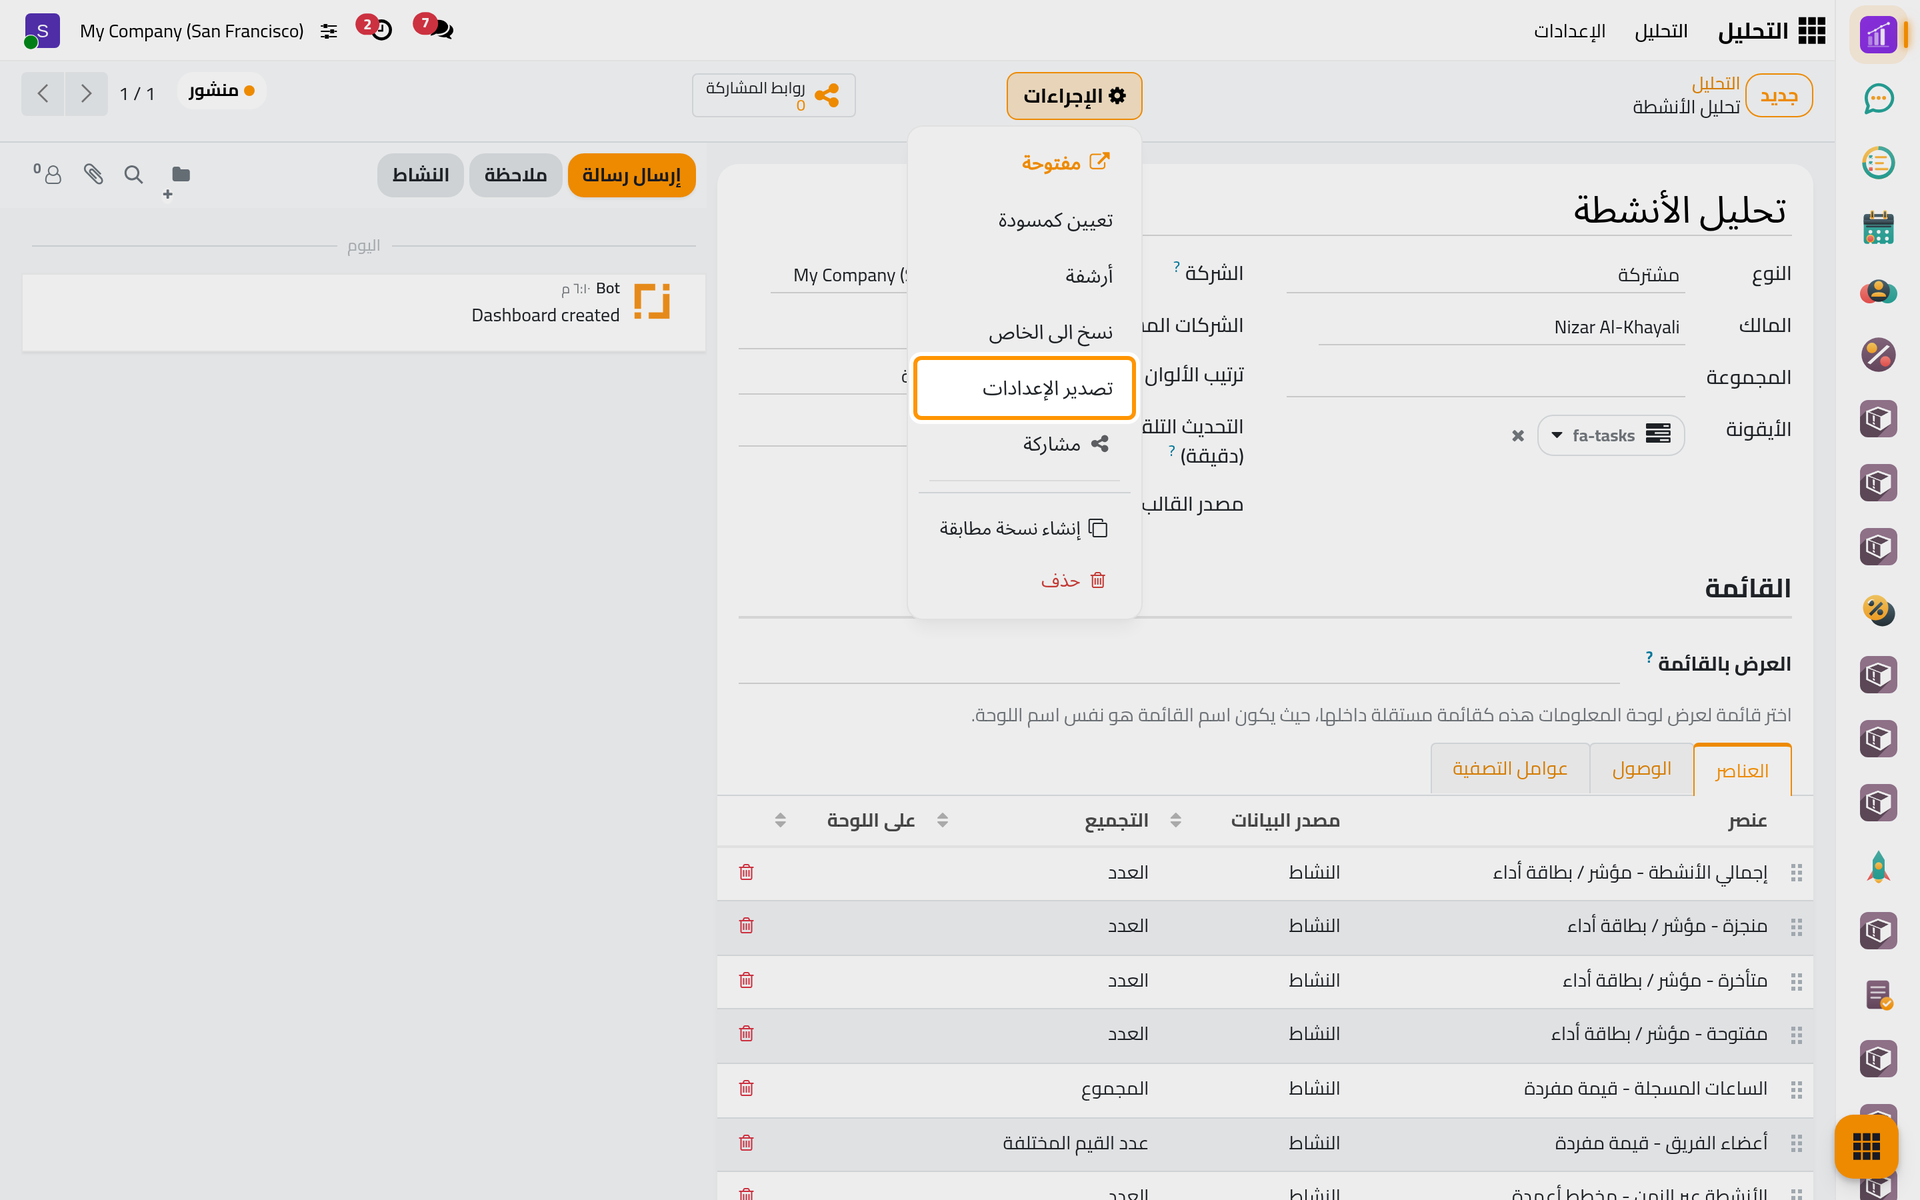The height and width of the screenshot is (1200, 1920).
Task: Delete the الساعات المسجلة row via trash icon
Action: 746,1088
